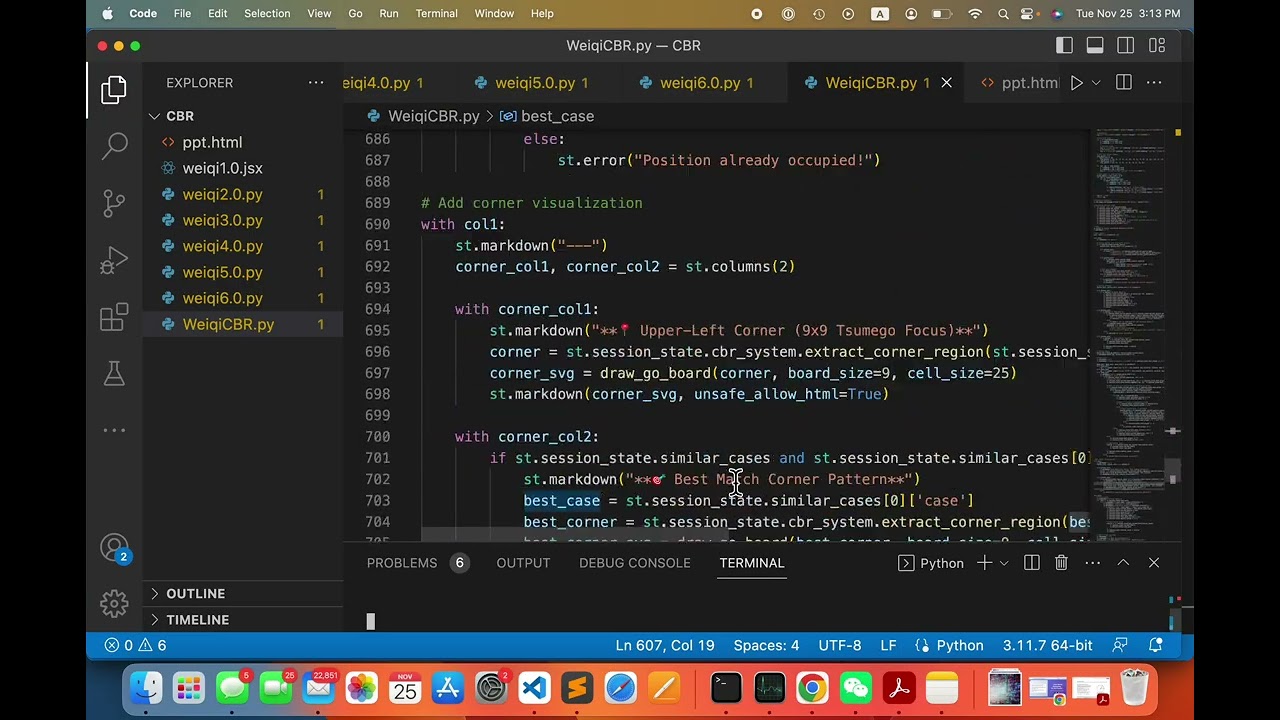Open notifications bell in status bar
Image resolution: width=1280 pixels, height=720 pixels.
click(x=1156, y=645)
